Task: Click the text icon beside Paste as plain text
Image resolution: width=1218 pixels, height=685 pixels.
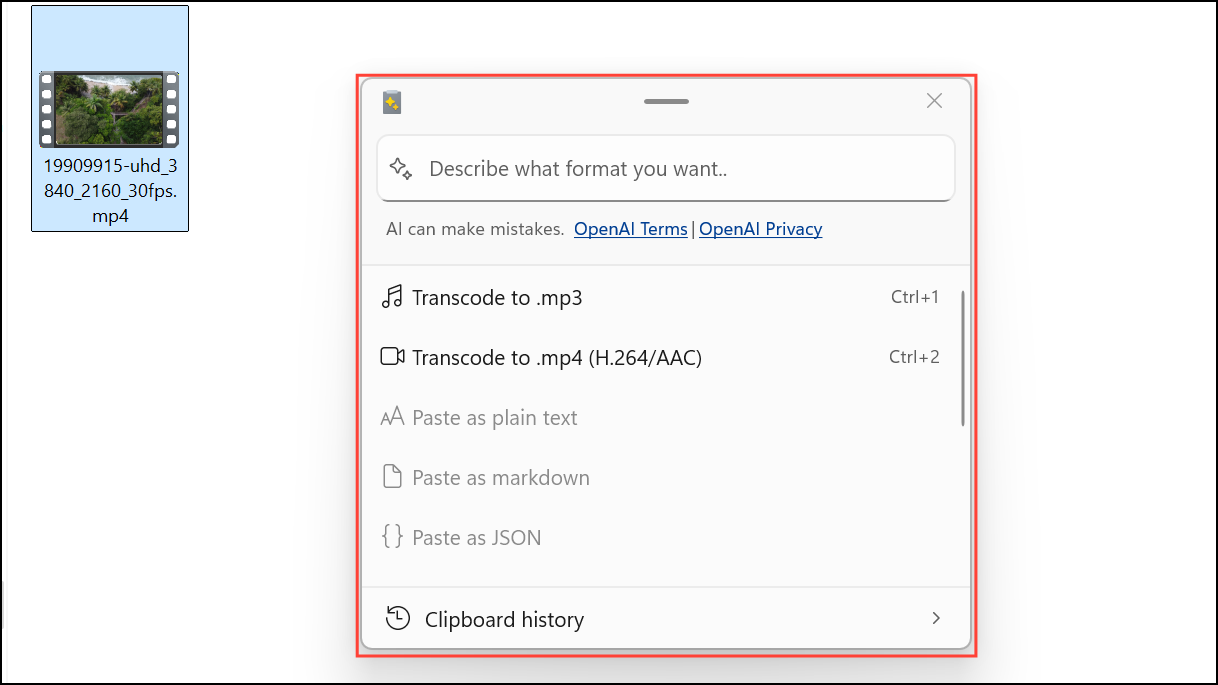Action: (x=392, y=417)
